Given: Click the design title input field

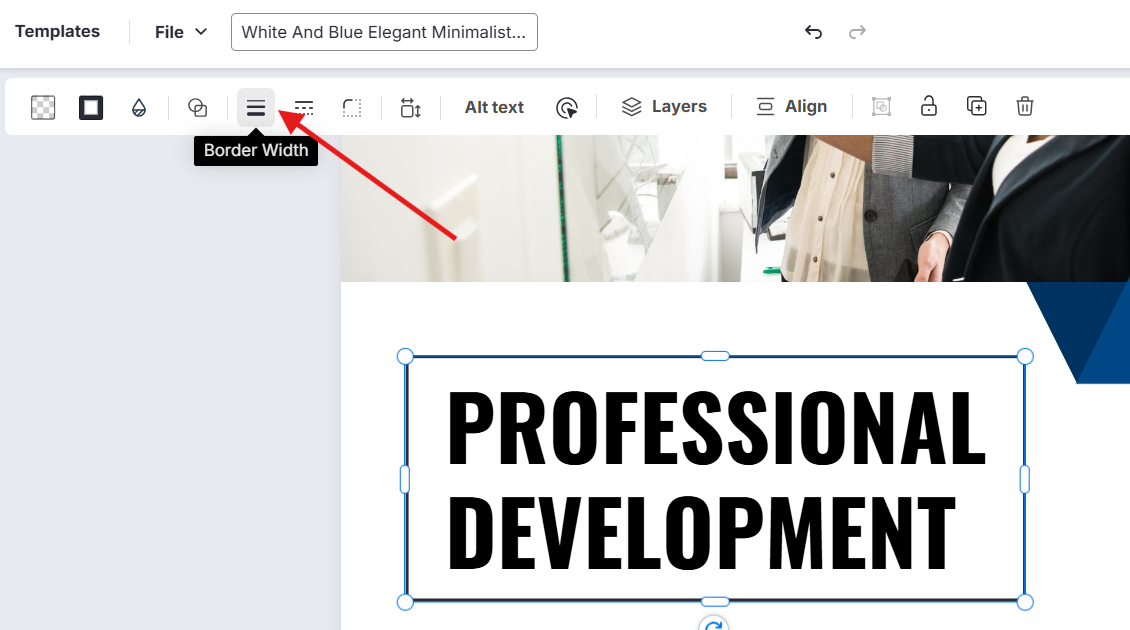Looking at the screenshot, I should click(384, 32).
